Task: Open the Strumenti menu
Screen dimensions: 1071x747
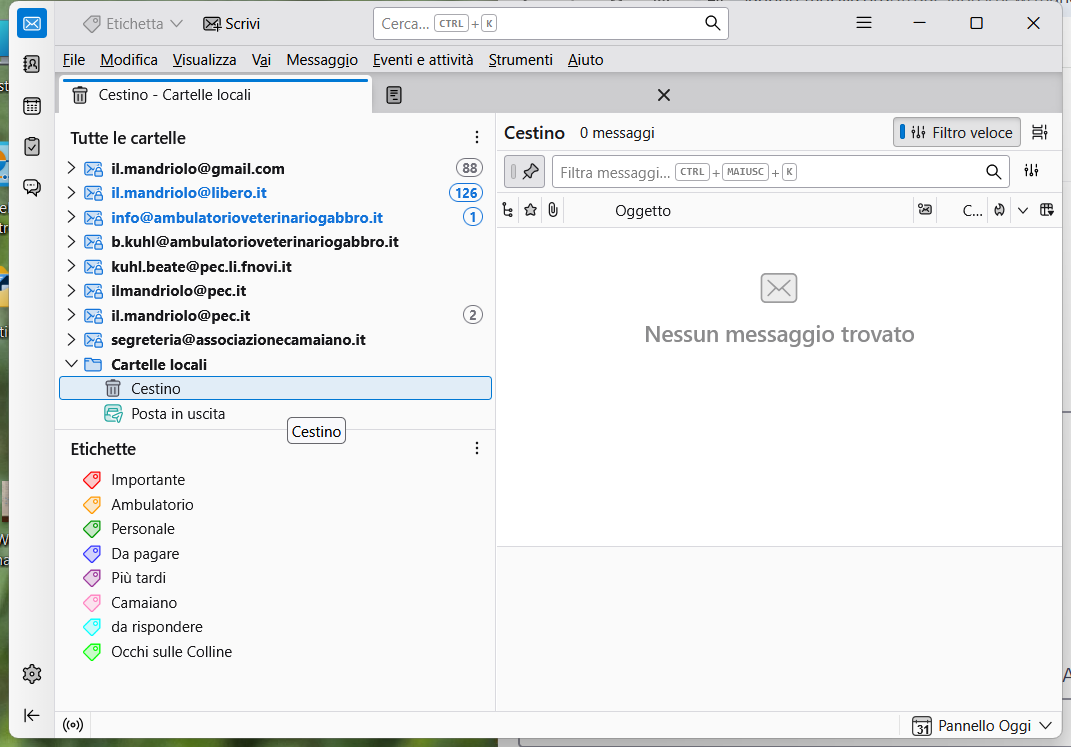Action: click(520, 60)
